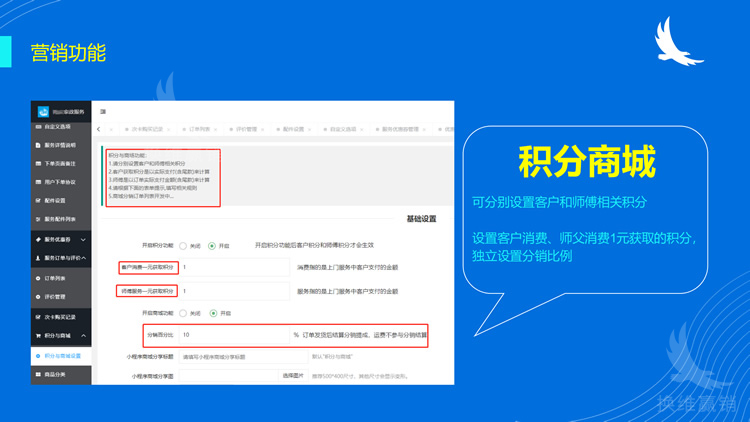
Task: Focus the 客户消费一元获取积分 input field
Action: (234, 267)
